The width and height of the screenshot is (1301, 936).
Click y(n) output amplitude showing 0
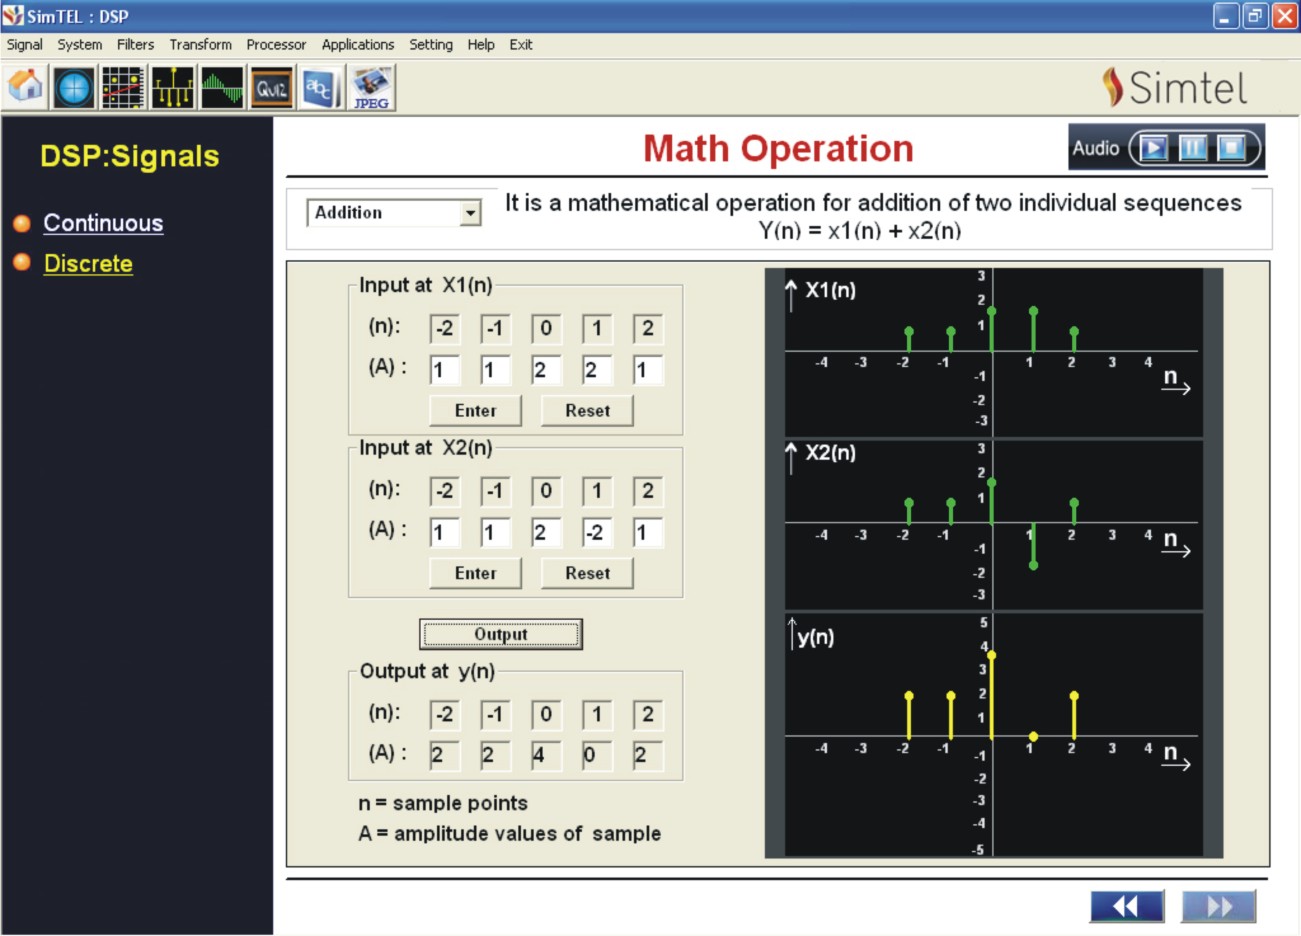tap(597, 755)
